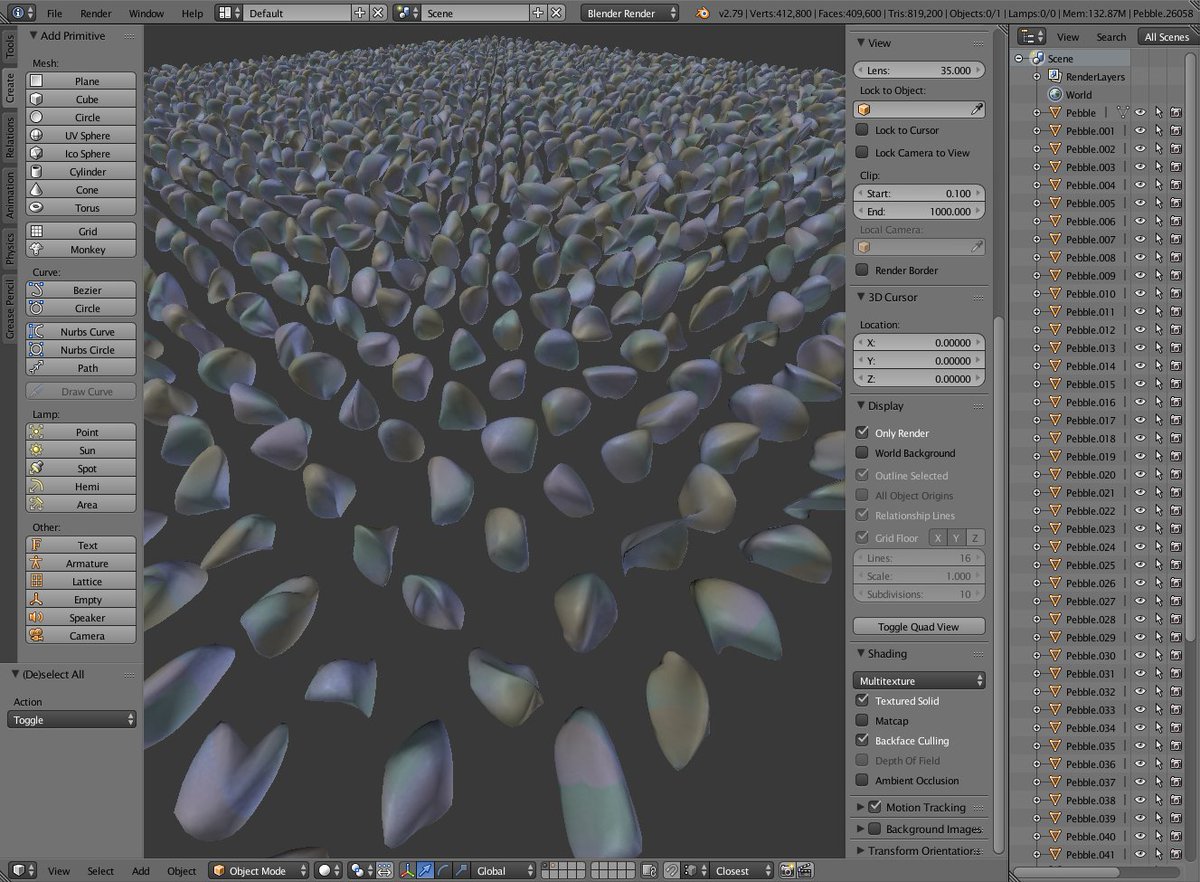Add an Ico Sphere mesh
Image resolution: width=1200 pixels, height=882 pixels.
pos(81,153)
